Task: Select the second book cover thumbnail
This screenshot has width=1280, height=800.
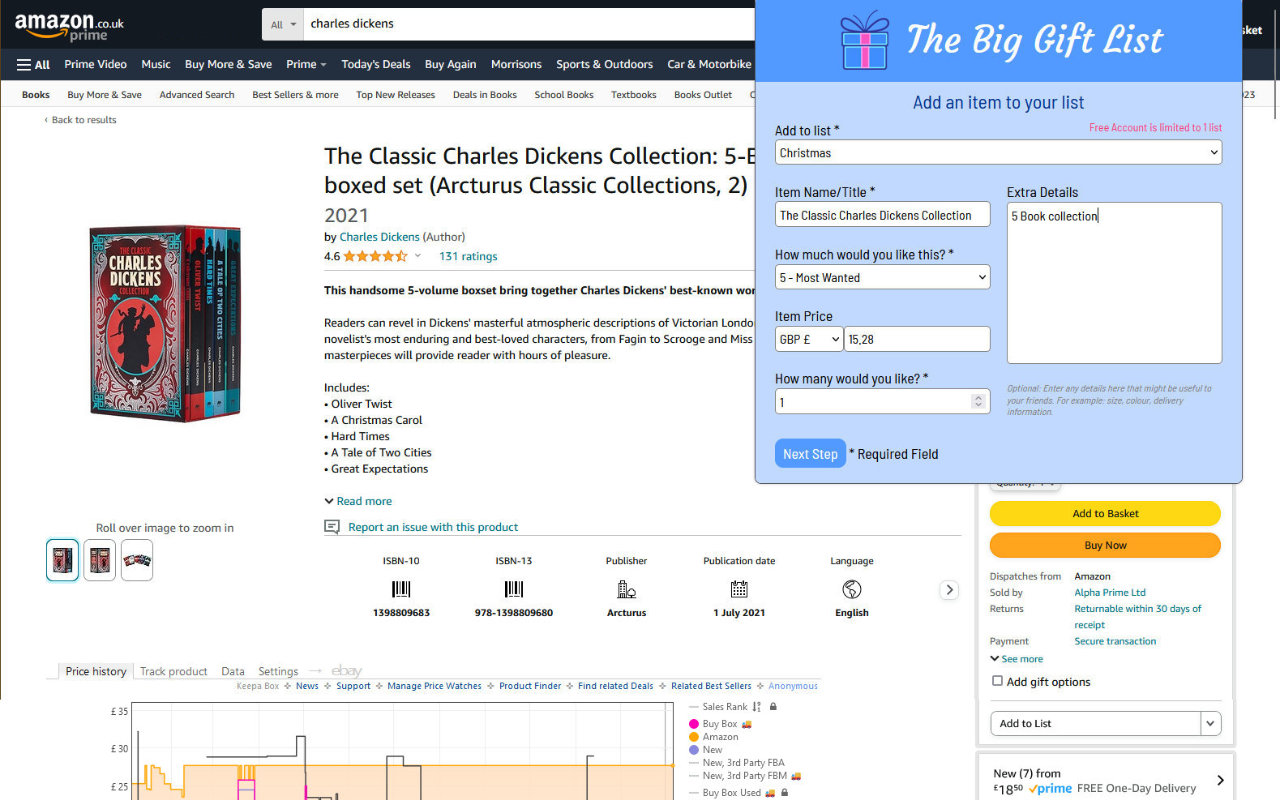Action: tap(99, 560)
